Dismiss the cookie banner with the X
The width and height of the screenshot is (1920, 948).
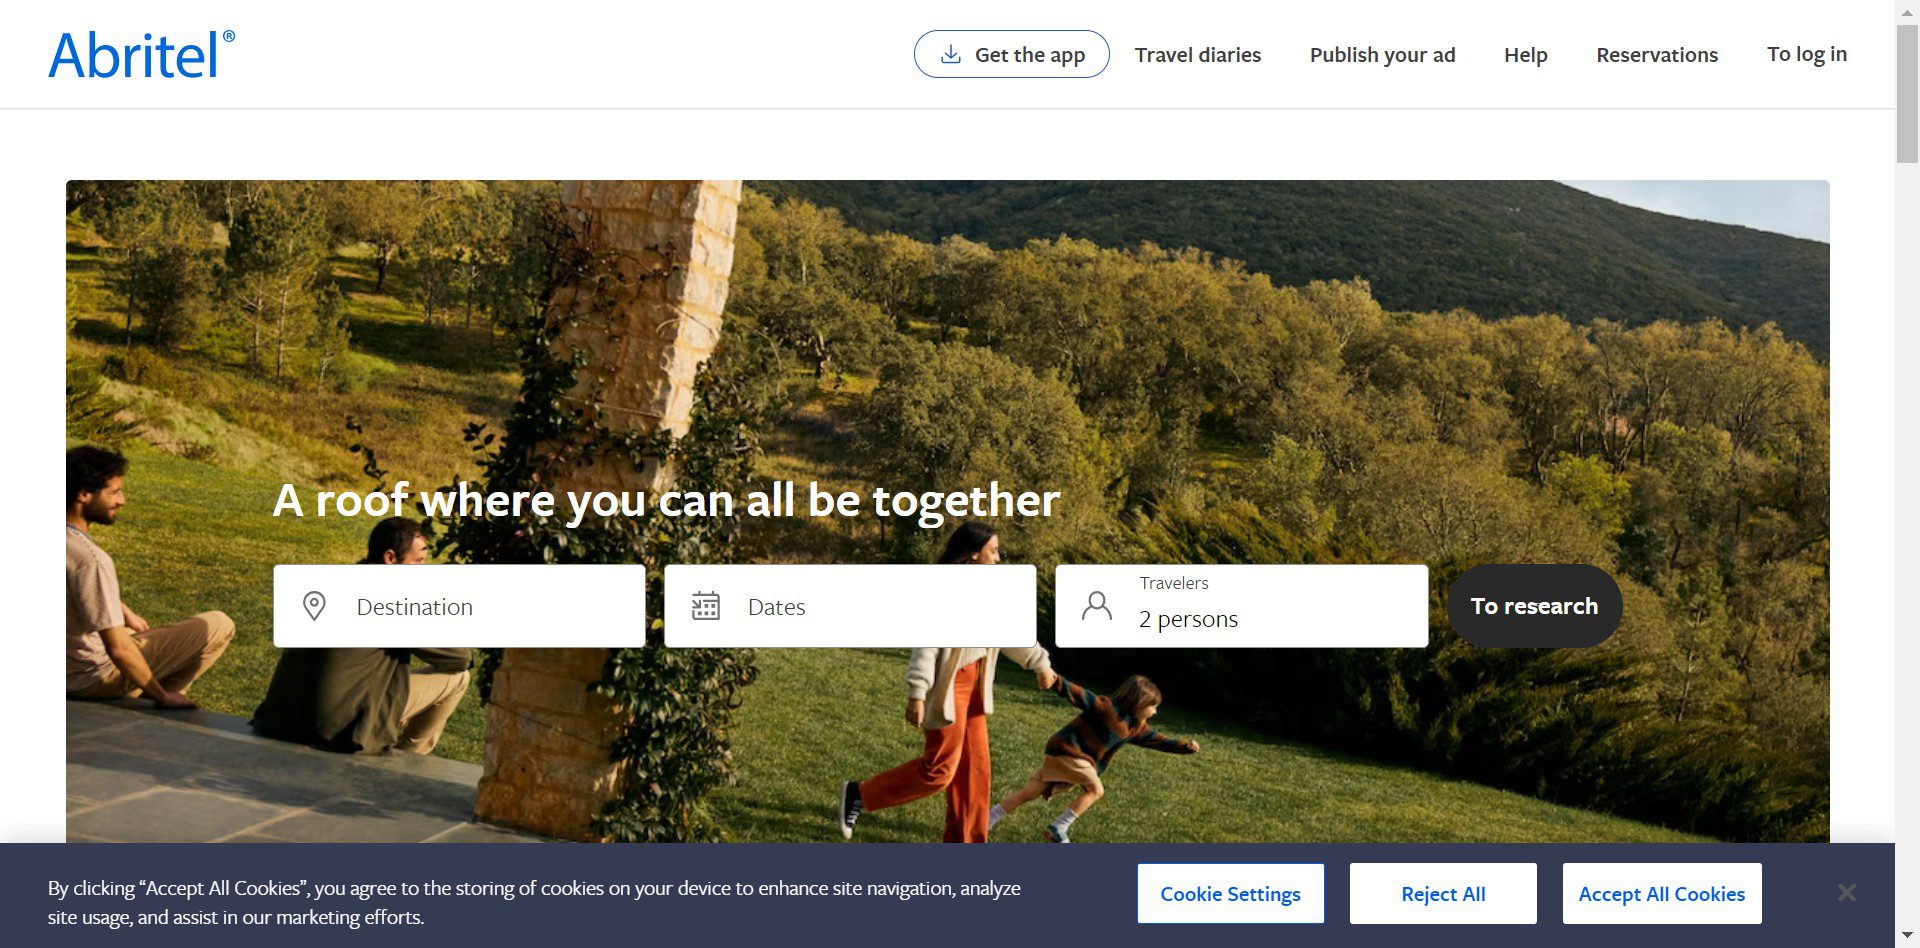[1846, 892]
